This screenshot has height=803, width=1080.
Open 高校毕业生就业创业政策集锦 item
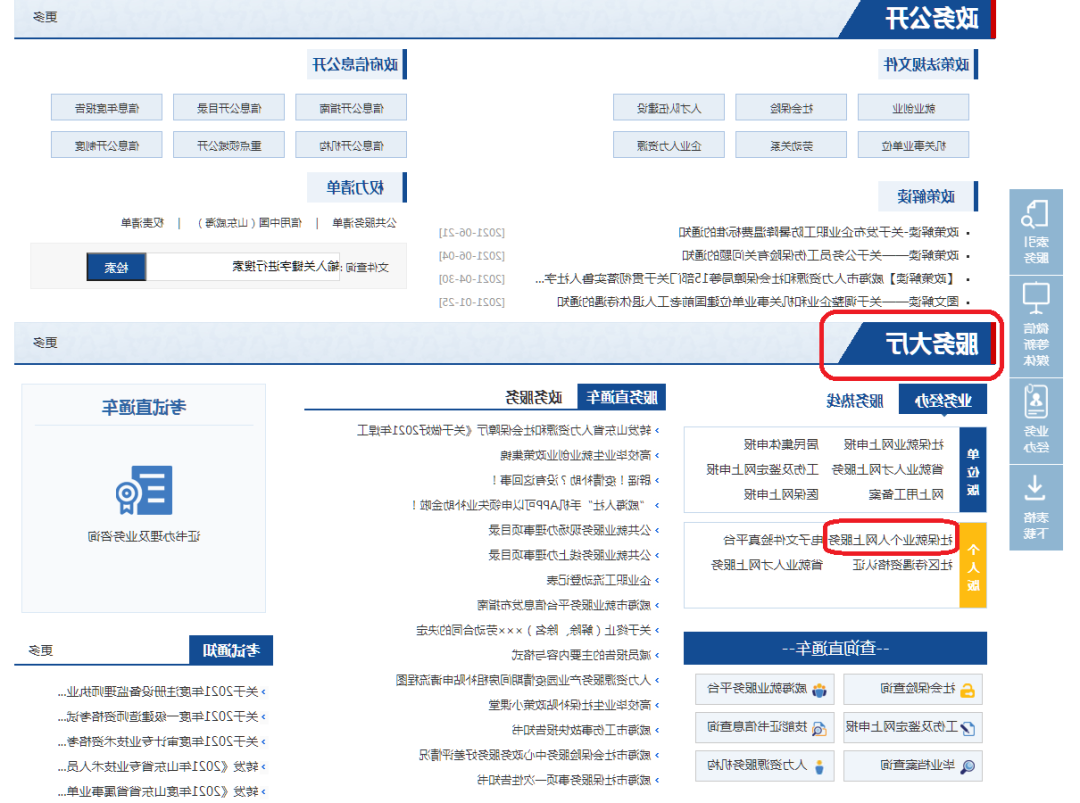tap(576, 455)
